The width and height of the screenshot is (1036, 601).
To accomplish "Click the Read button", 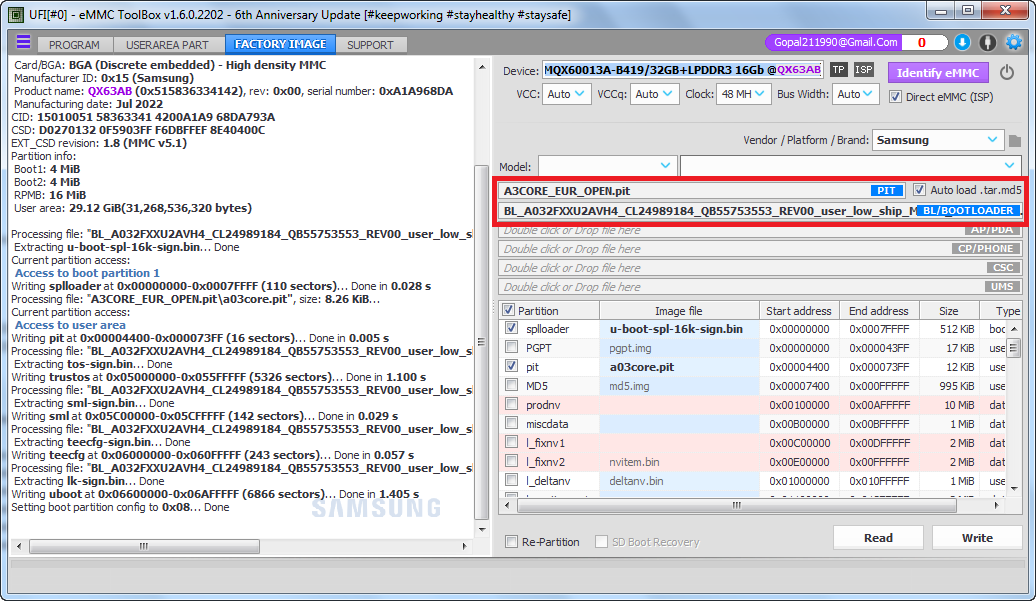I will coord(878,538).
